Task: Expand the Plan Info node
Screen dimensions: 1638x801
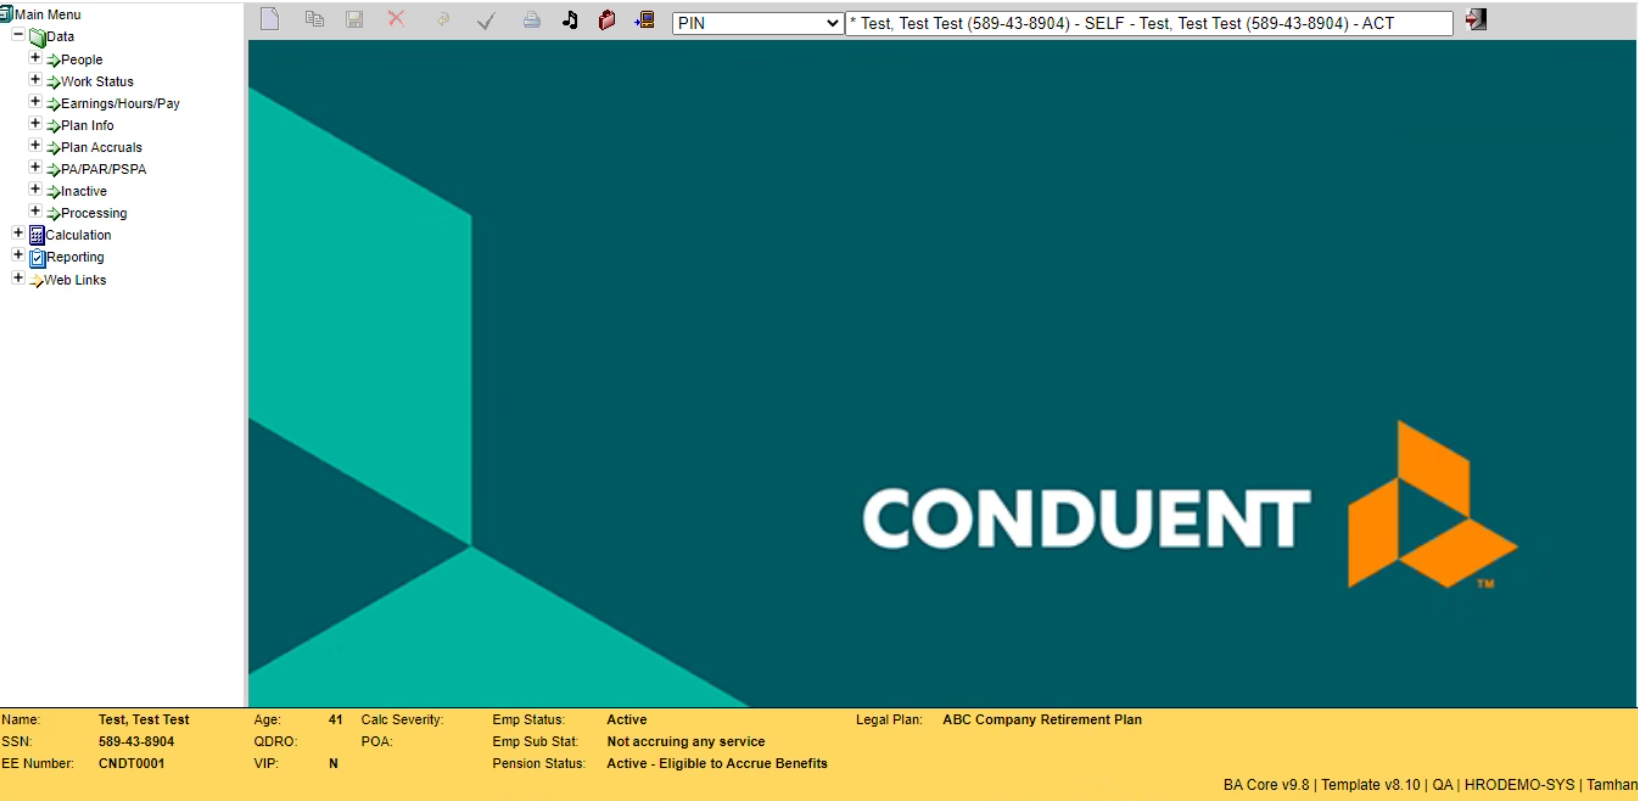Action: tap(35, 124)
